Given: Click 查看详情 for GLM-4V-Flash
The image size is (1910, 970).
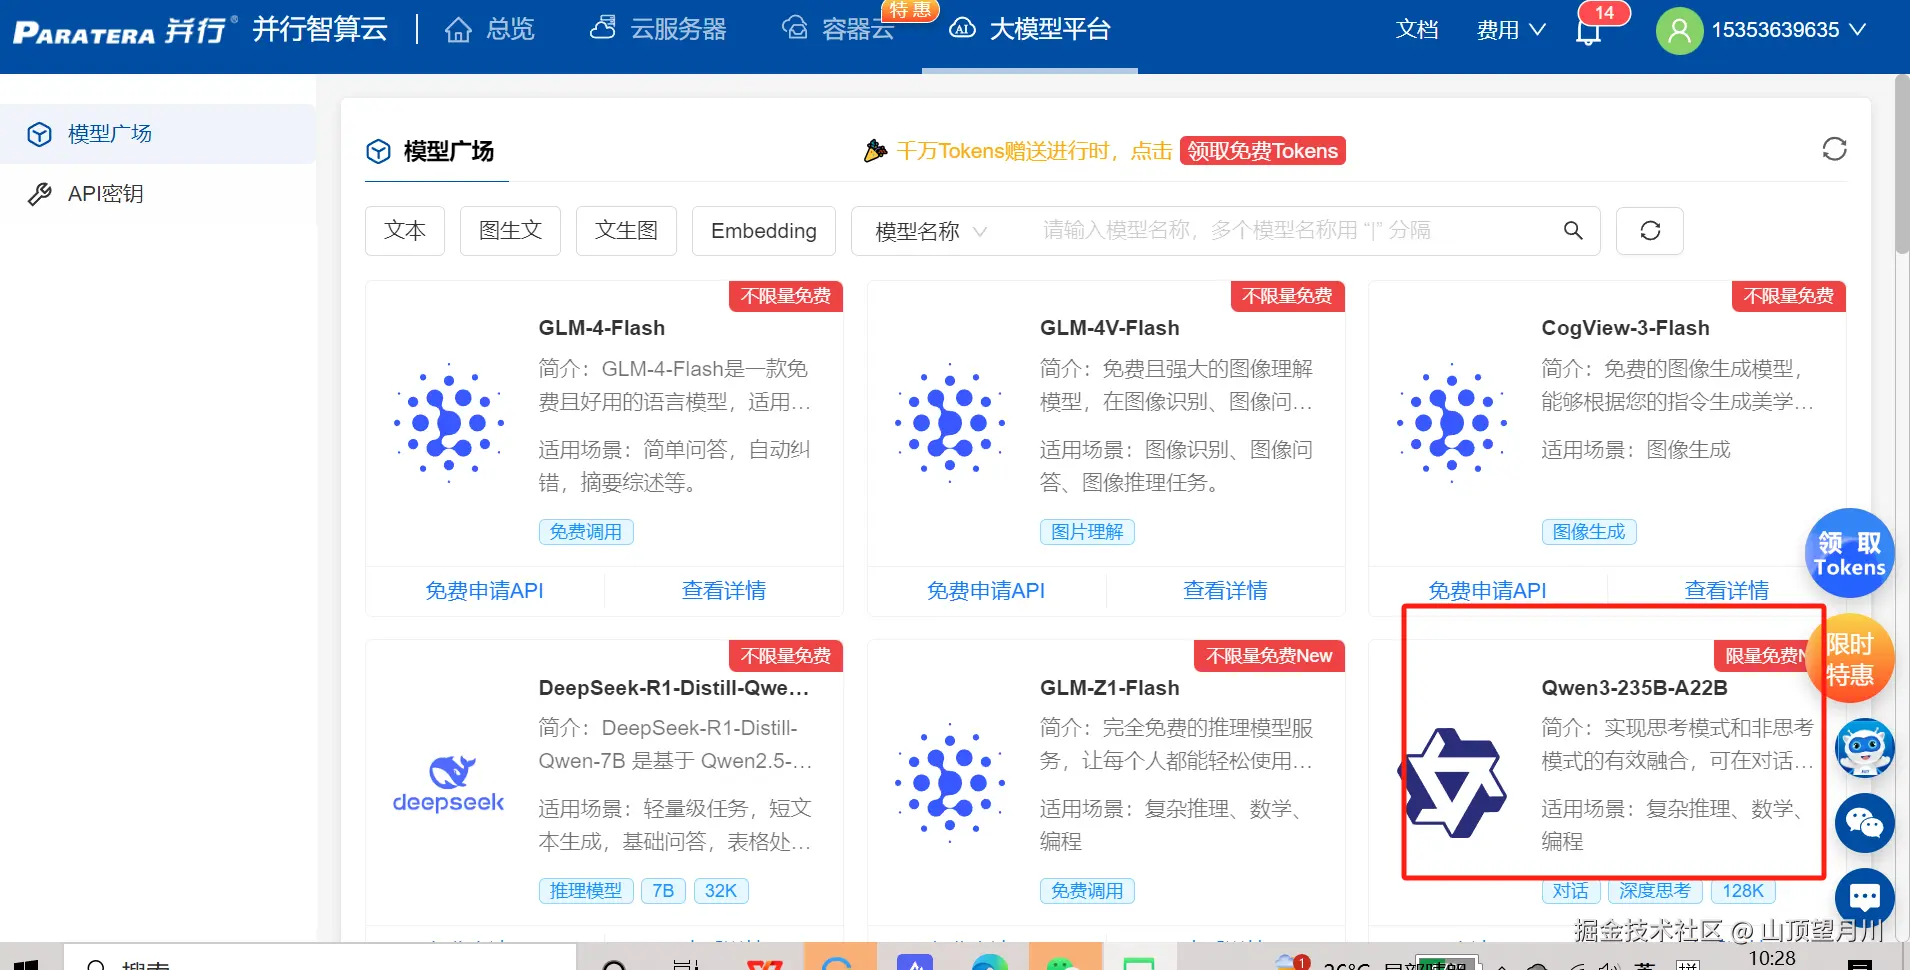Looking at the screenshot, I should pos(1225,591).
